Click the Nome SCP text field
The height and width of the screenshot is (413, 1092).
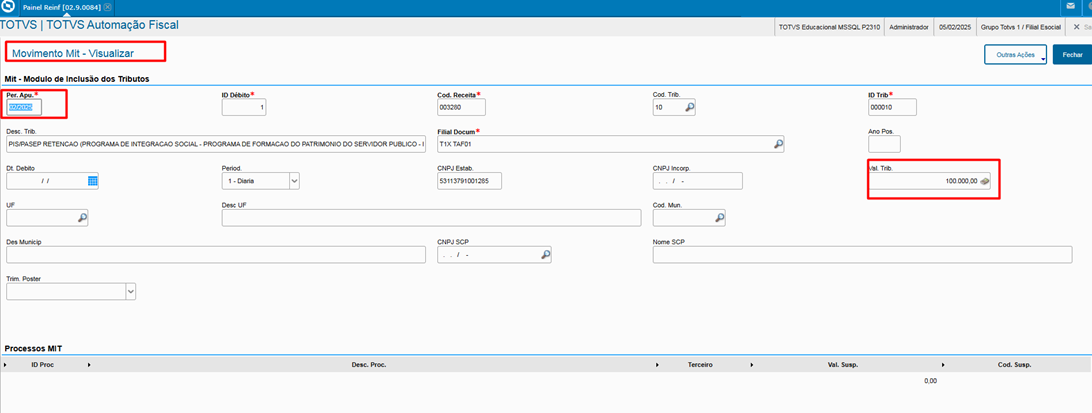click(870, 254)
